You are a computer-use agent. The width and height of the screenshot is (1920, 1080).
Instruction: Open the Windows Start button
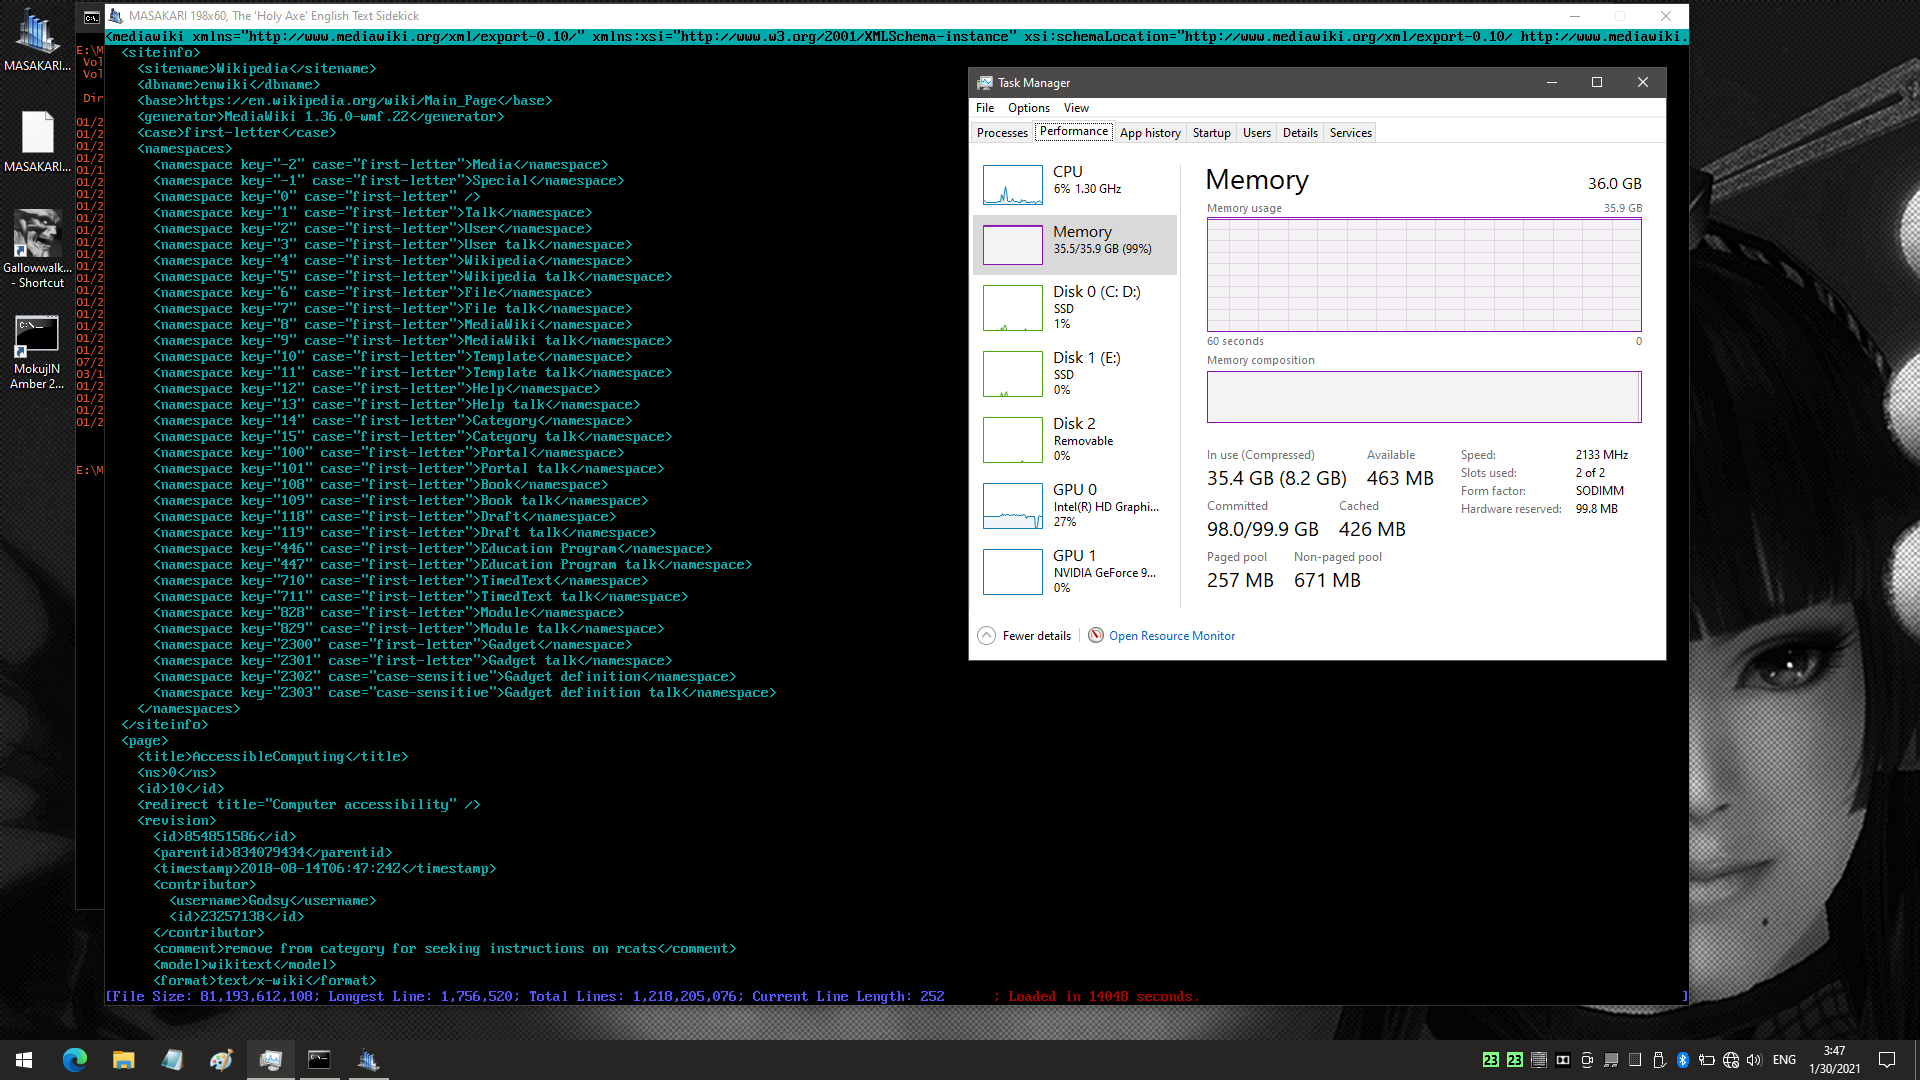click(x=24, y=1060)
